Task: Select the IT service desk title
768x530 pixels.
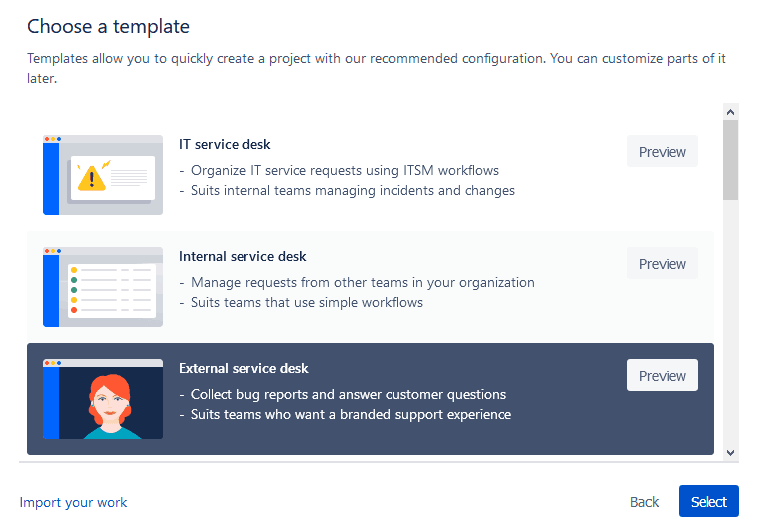Action: pyautogui.click(x=225, y=144)
